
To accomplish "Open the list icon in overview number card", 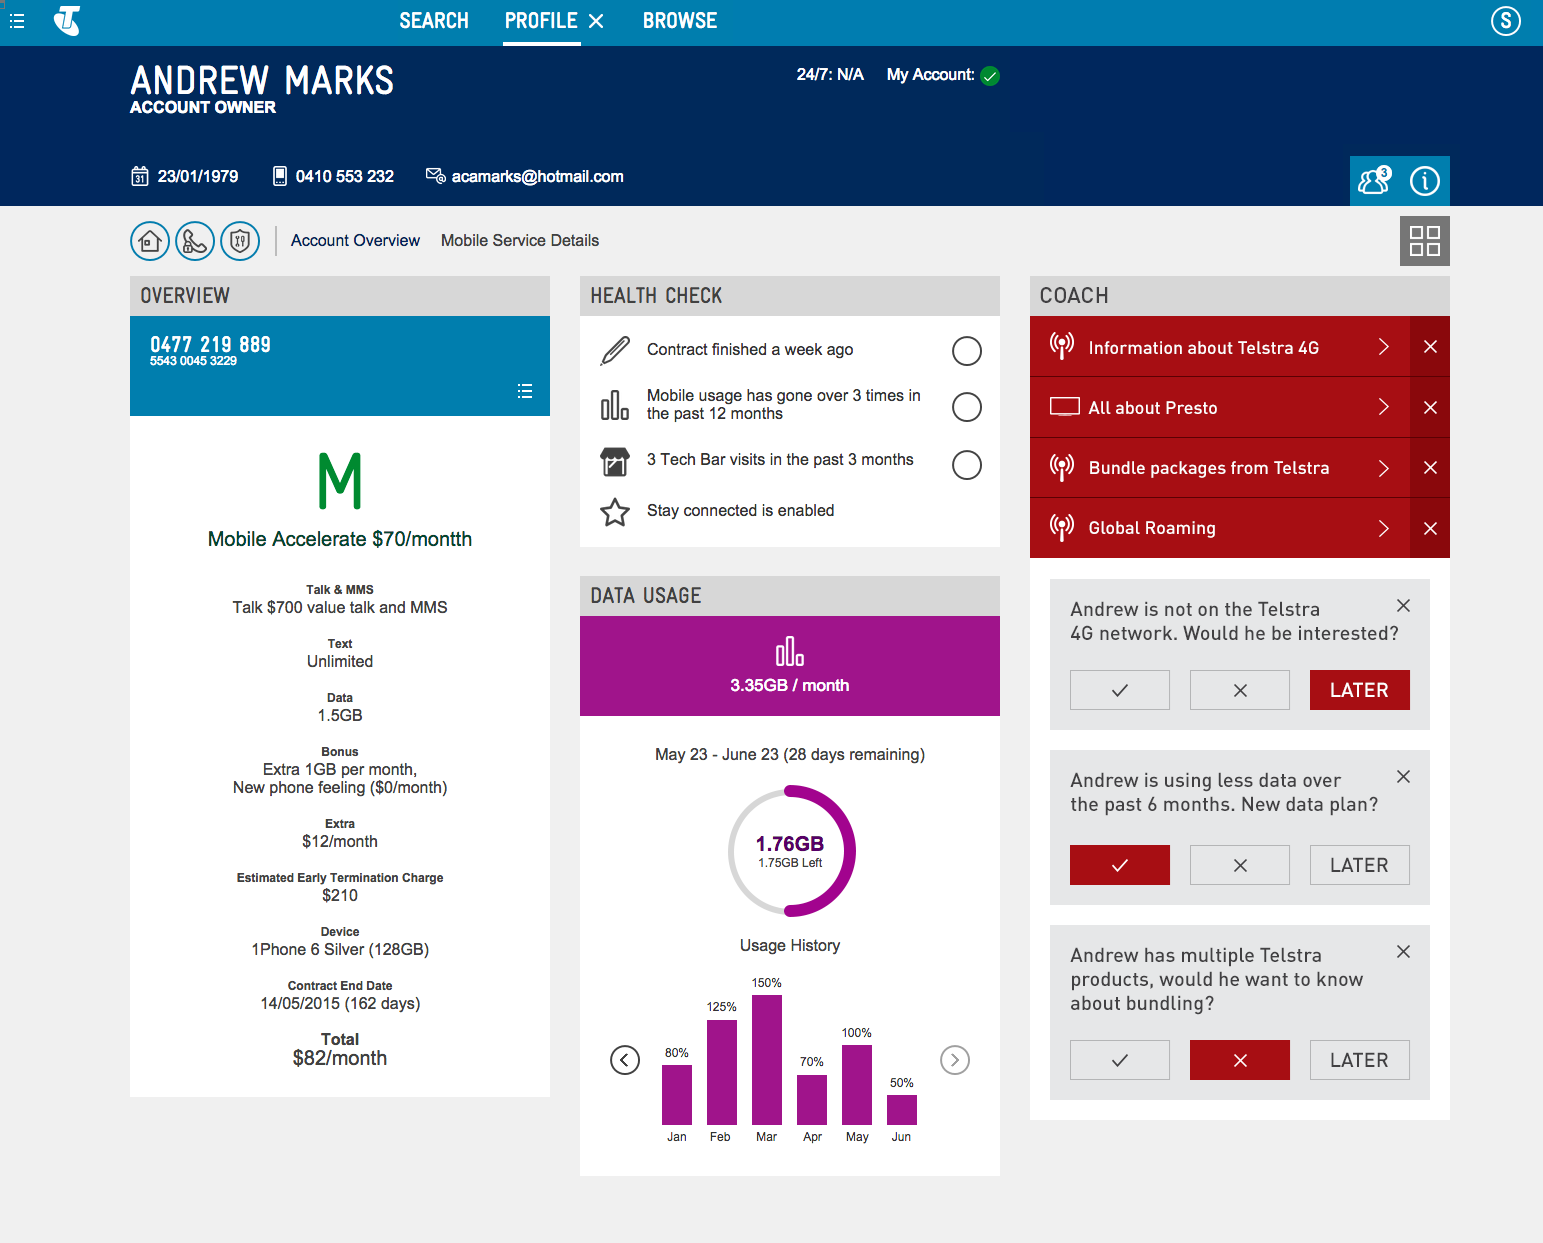I will click(525, 391).
